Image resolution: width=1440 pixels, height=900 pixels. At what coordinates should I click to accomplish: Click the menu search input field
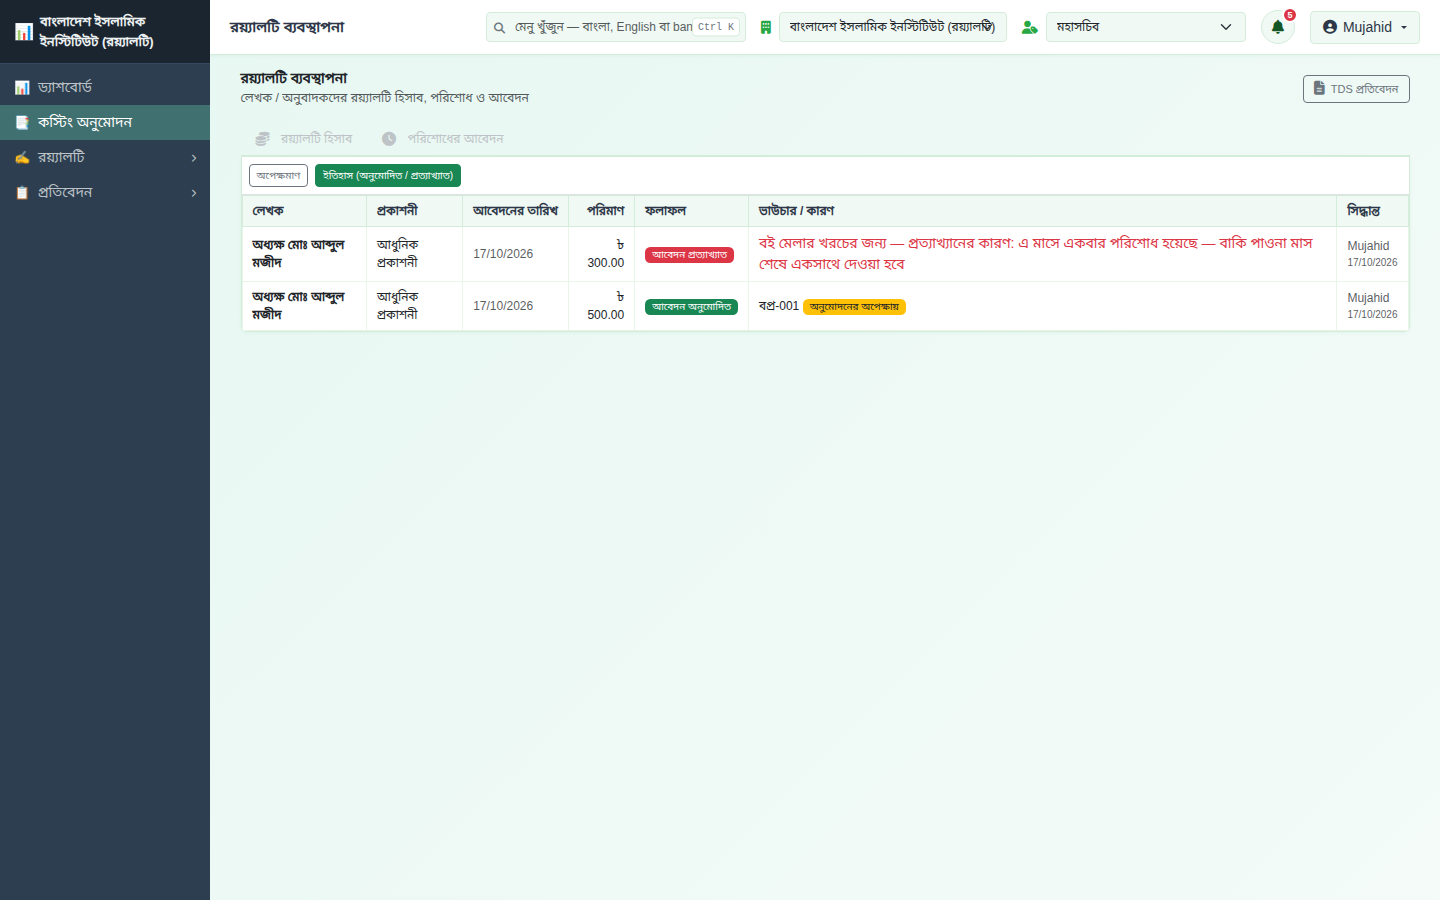pyautogui.click(x=616, y=27)
